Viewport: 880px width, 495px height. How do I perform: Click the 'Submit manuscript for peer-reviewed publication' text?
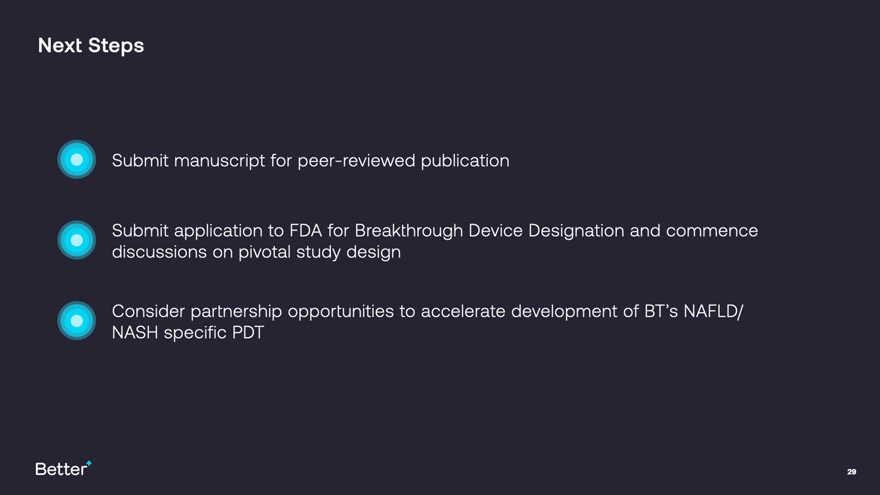tap(310, 160)
